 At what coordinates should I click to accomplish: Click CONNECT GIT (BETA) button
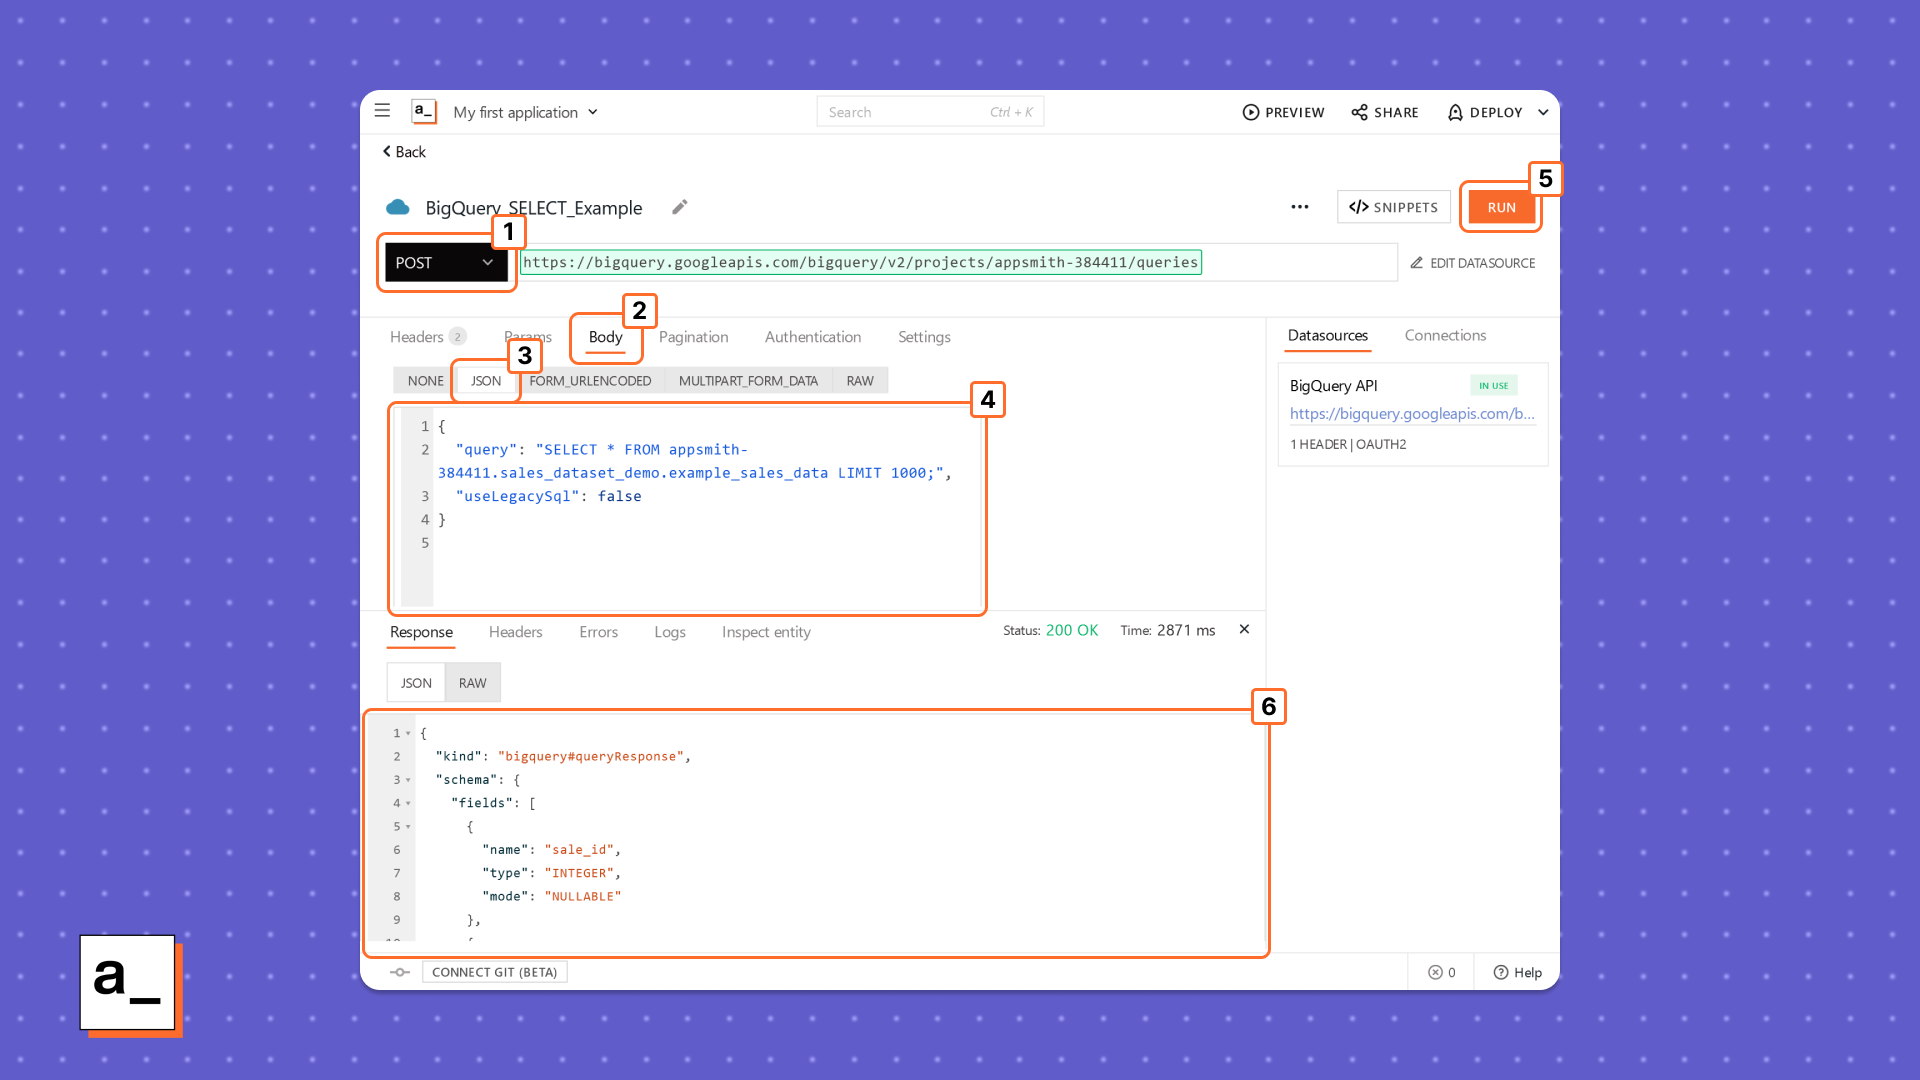[x=494, y=972]
